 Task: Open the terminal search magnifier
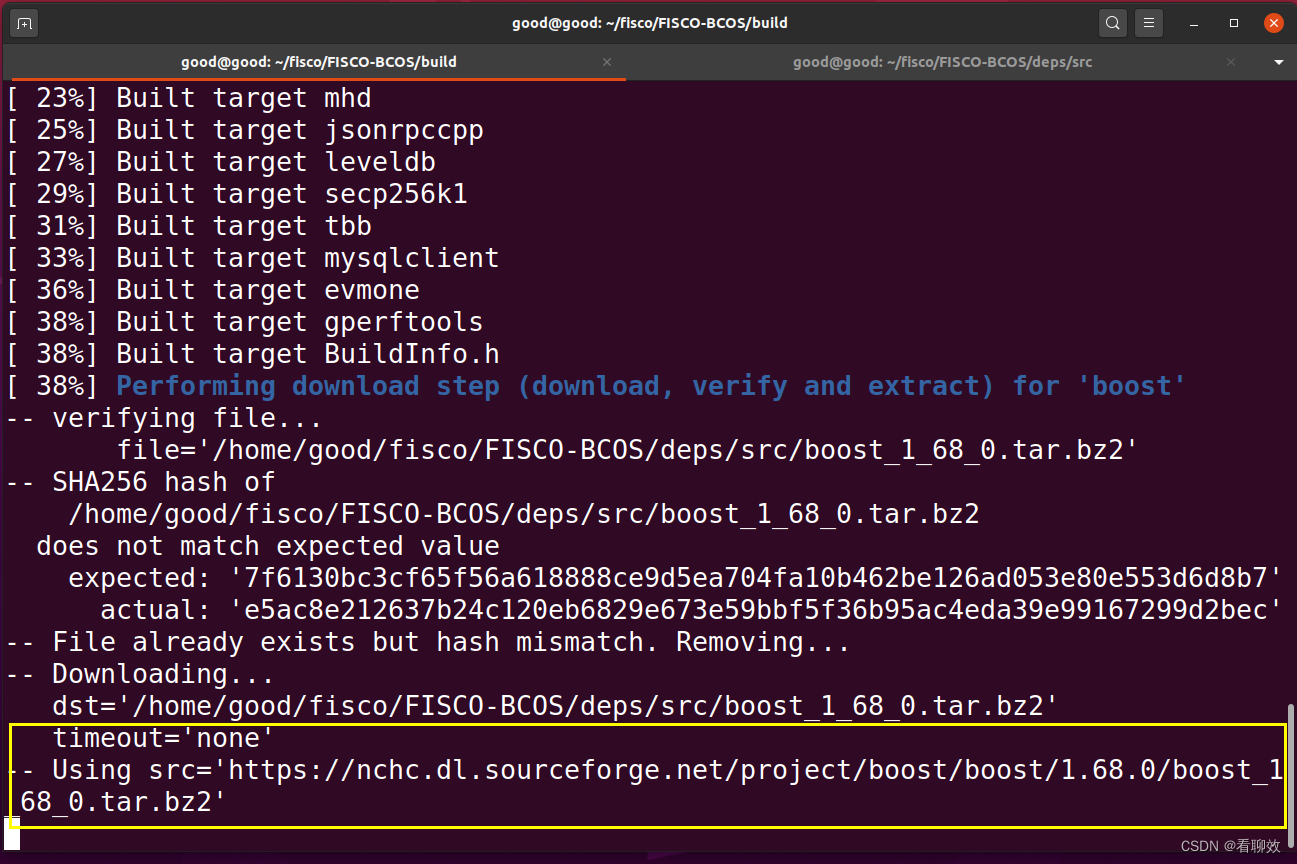point(1112,22)
